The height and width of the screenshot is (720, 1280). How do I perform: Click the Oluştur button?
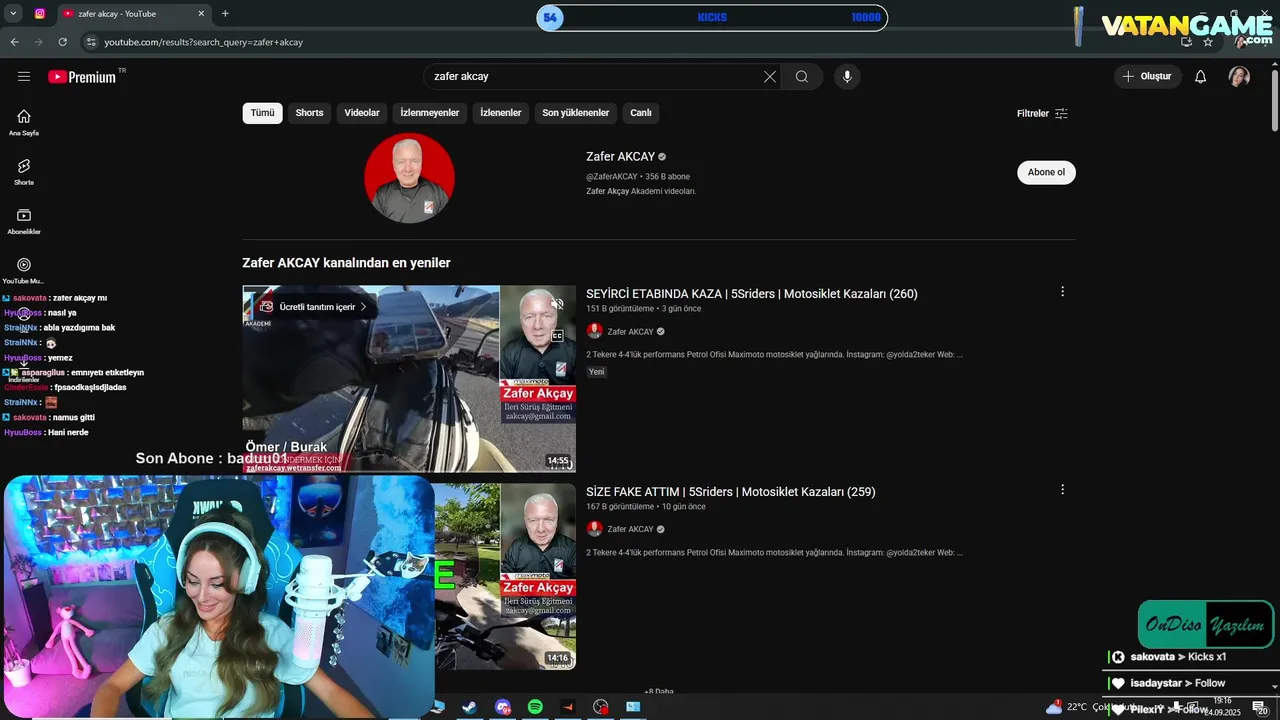[x=1147, y=77]
